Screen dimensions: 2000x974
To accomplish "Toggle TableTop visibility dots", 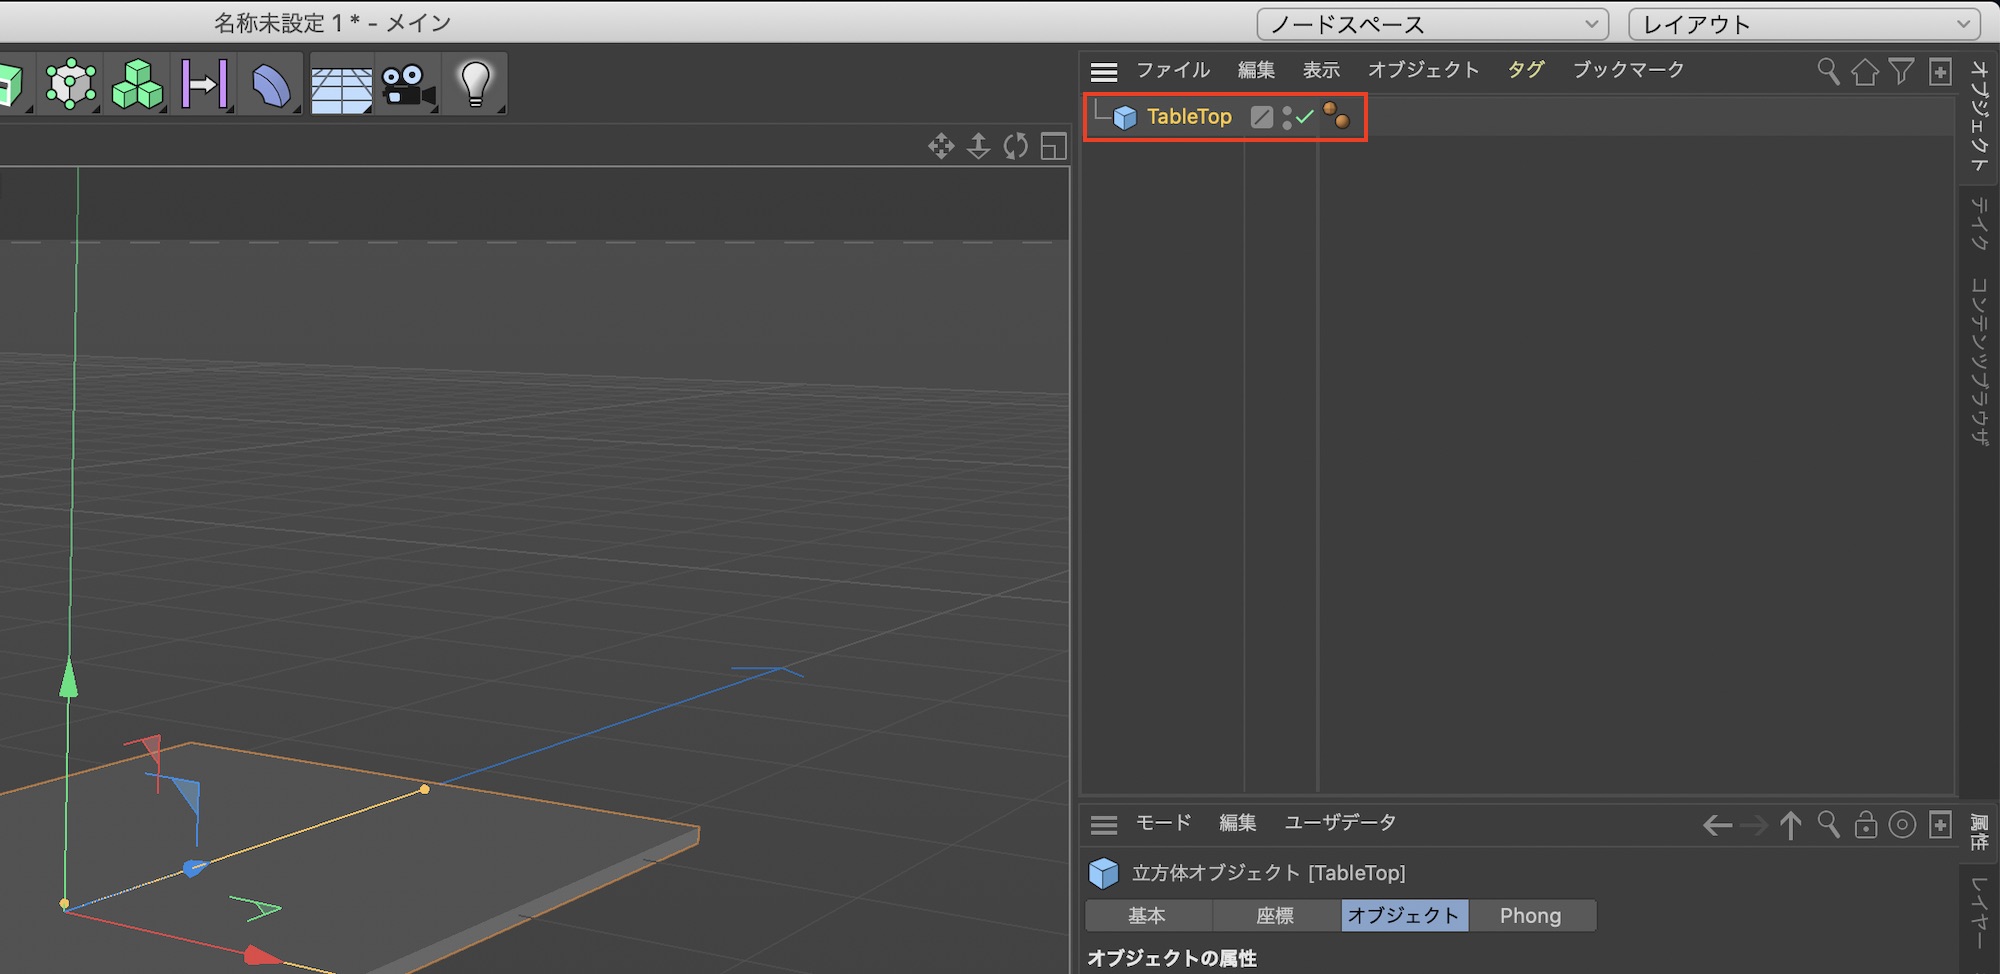I will [1287, 117].
